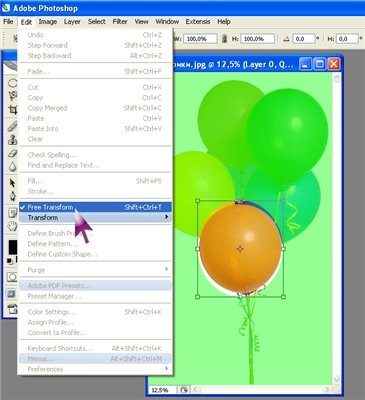The width and height of the screenshot is (365, 400).
Task: Click the default colors mini icon
Action: (x=10, y=261)
